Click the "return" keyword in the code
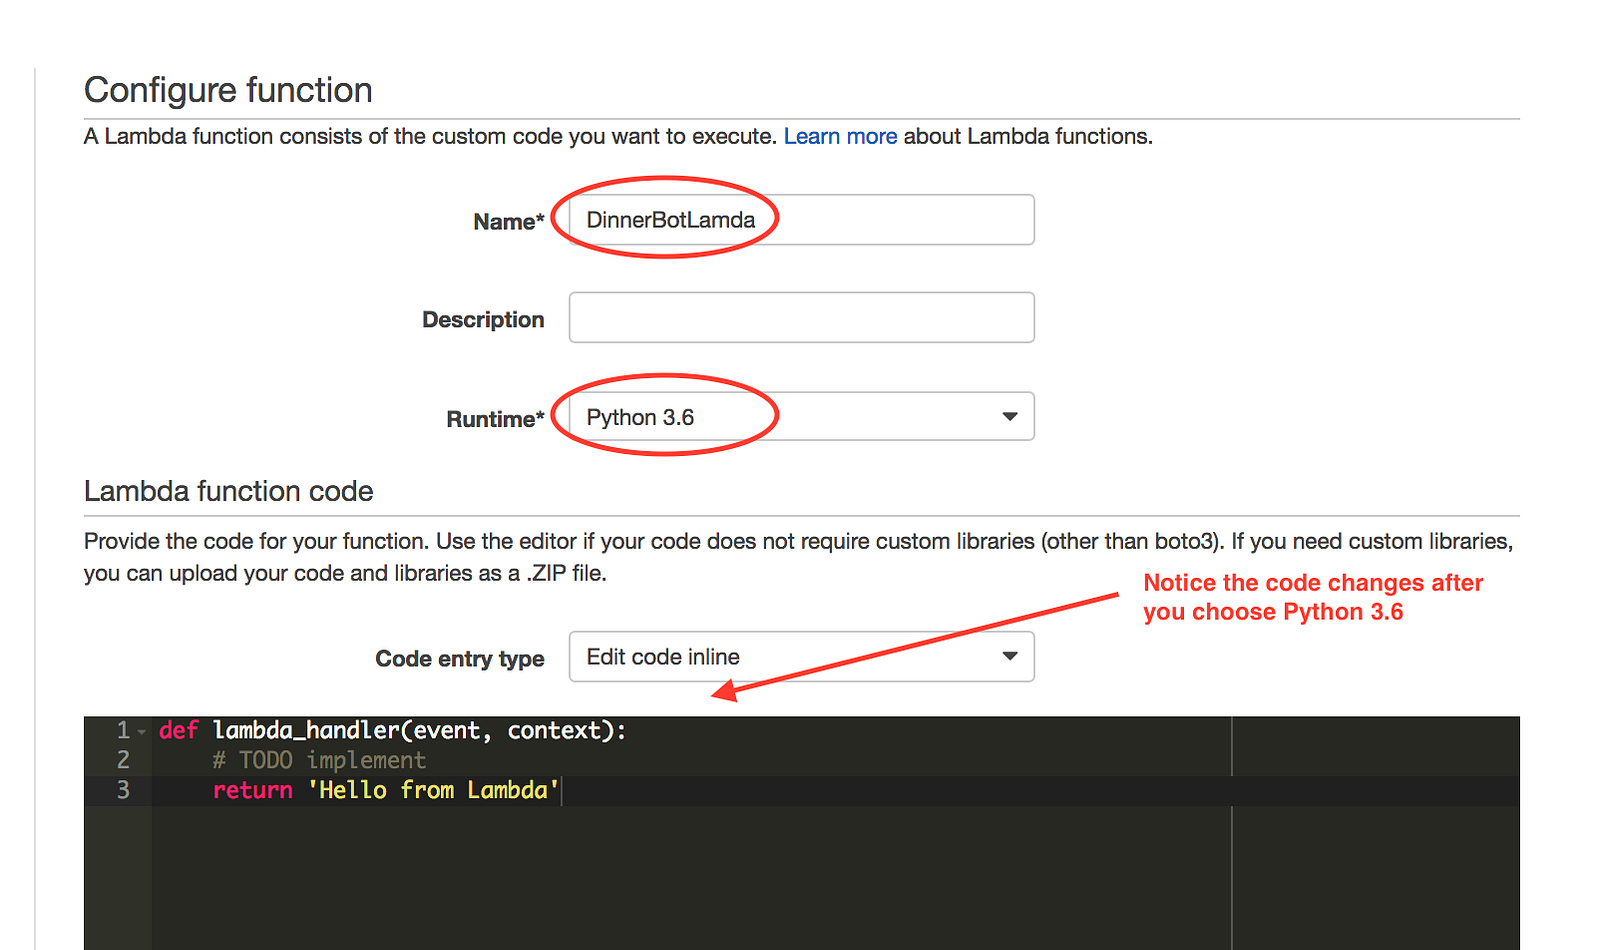 pyautogui.click(x=252, y=791)
